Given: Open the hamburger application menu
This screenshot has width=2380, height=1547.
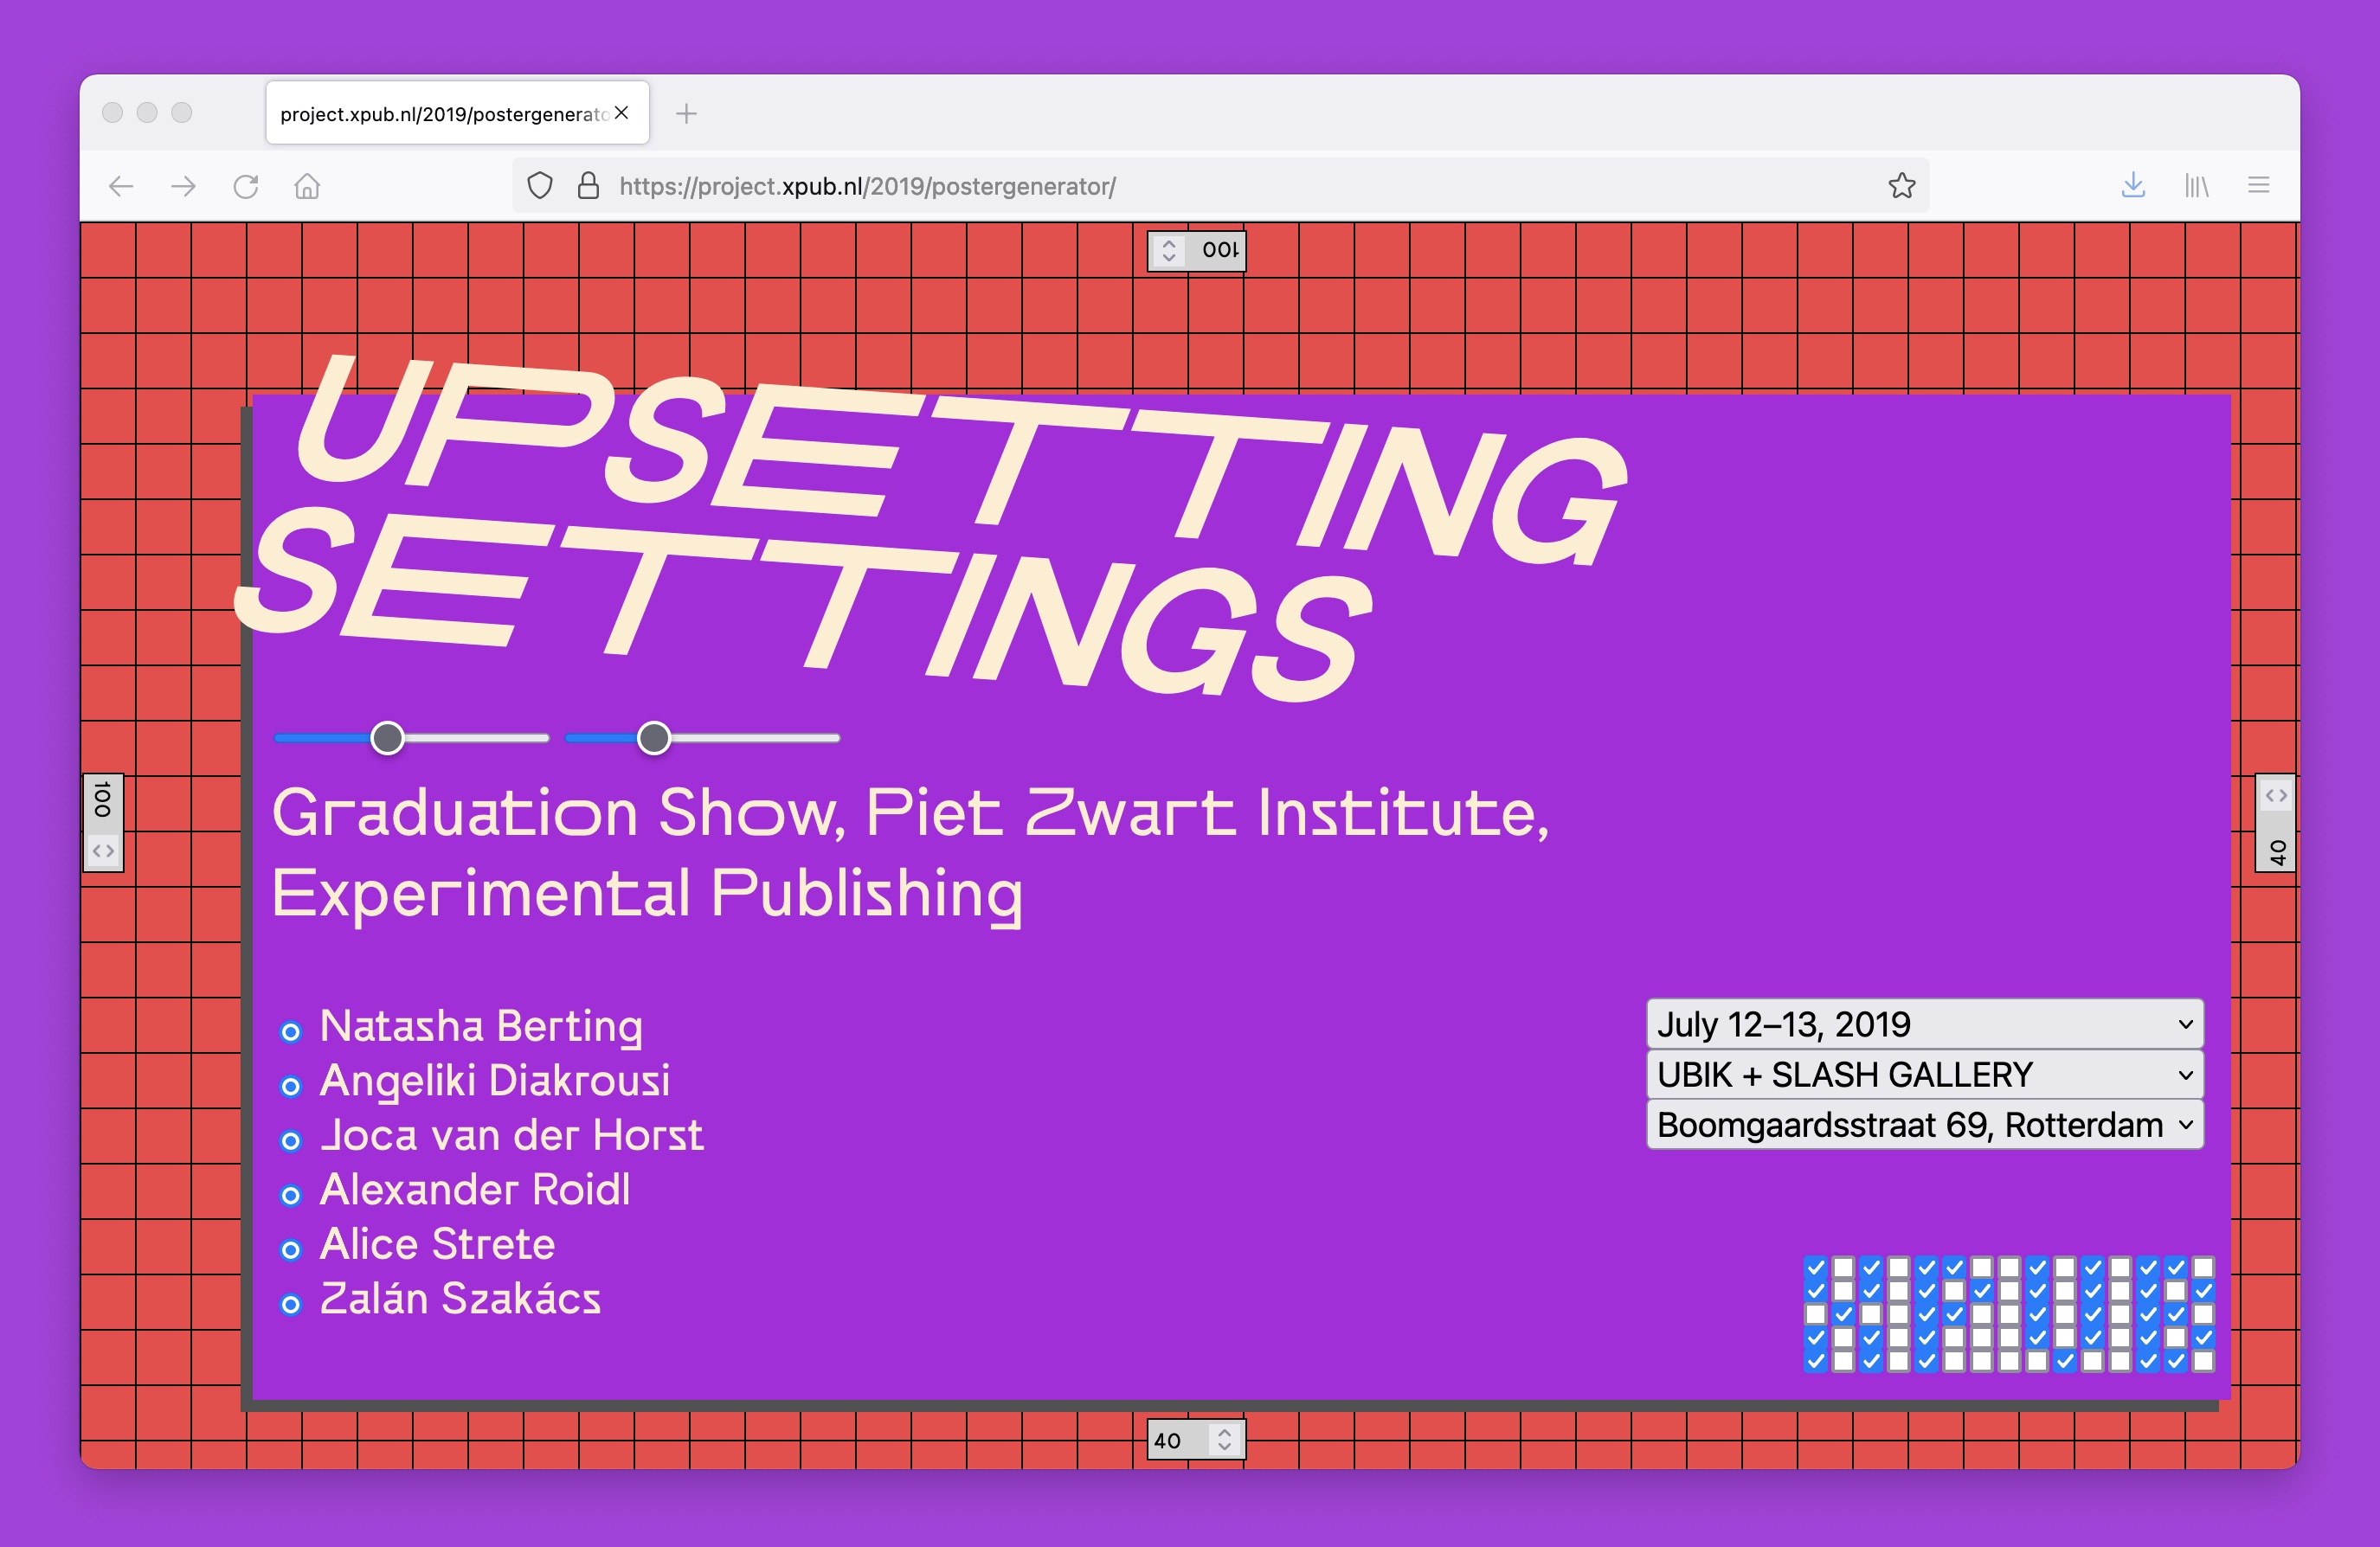Looking at the screenshot, I should pyautogui.click(x=2258, y=185).
